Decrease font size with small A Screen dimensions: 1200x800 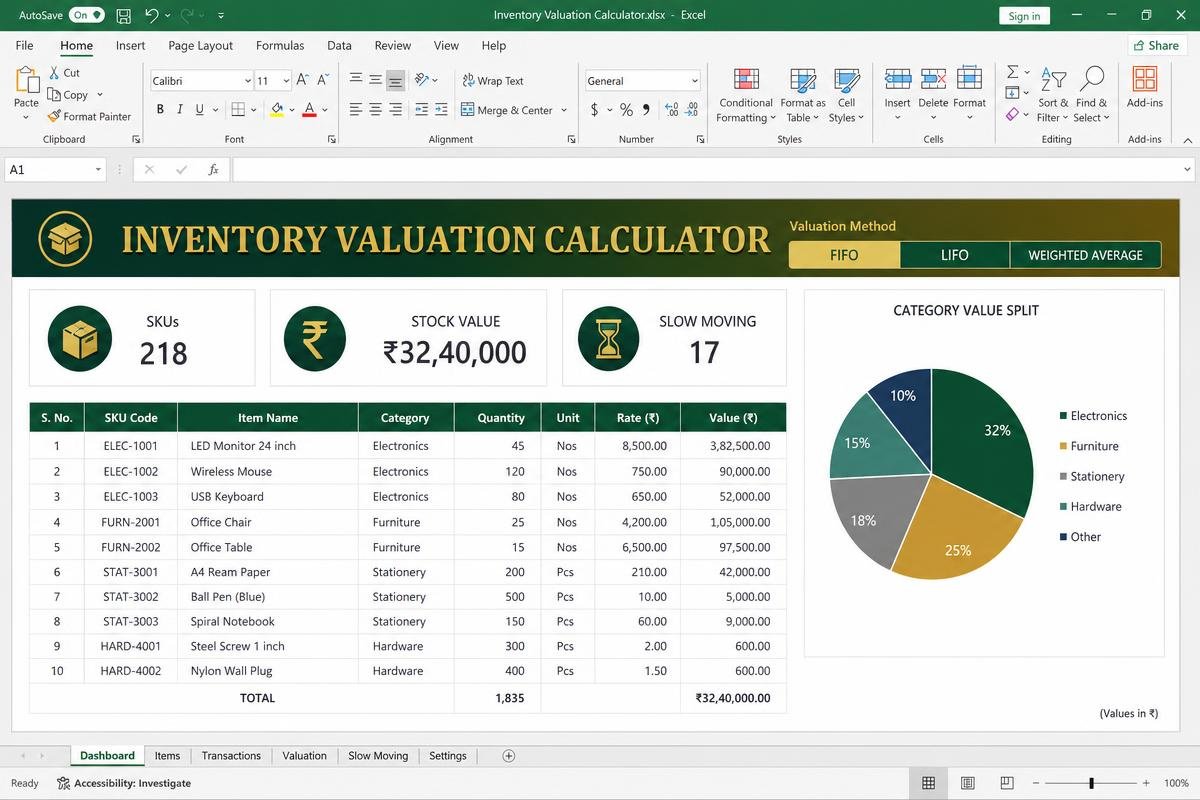coord(323,80)
